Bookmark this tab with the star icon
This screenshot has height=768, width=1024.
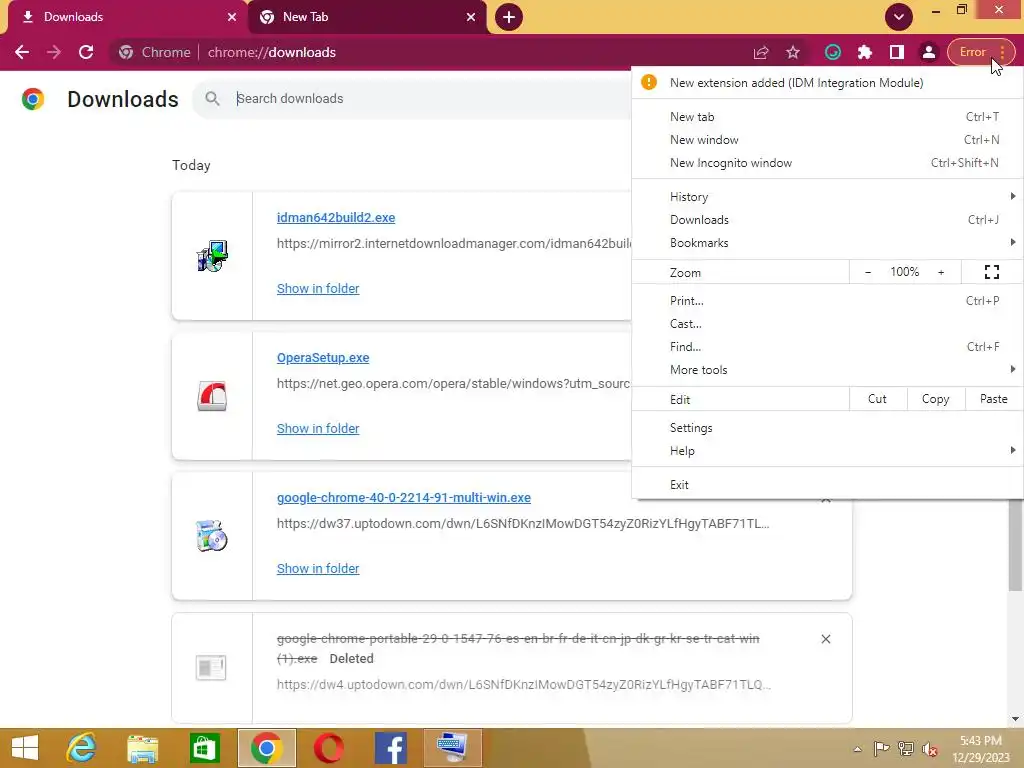[x=793, y=52]
